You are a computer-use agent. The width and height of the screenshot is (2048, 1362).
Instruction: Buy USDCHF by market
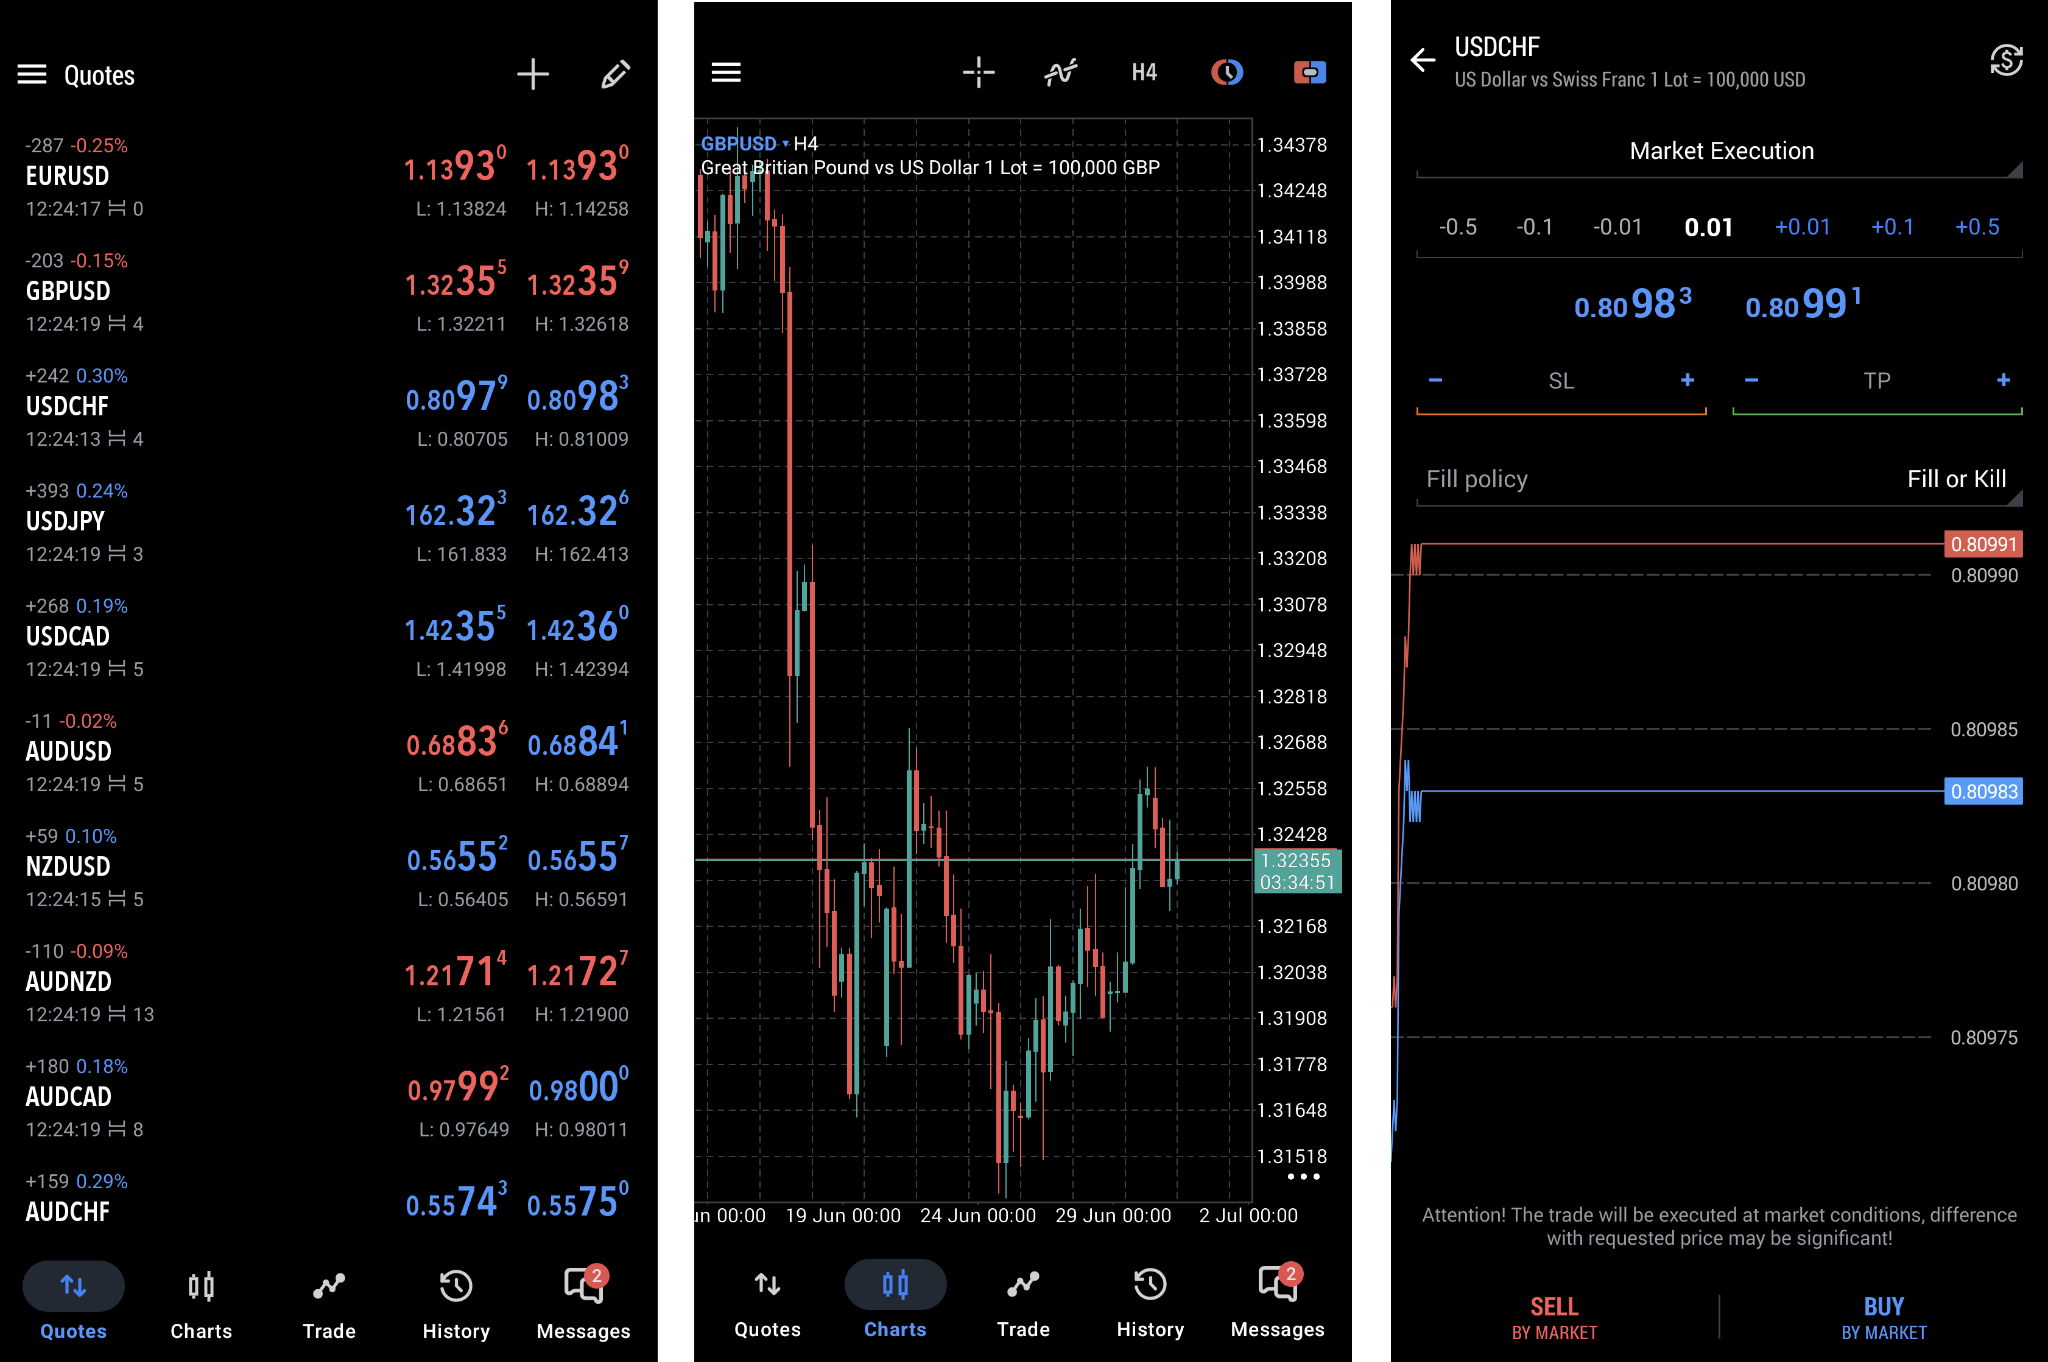1884,1318
